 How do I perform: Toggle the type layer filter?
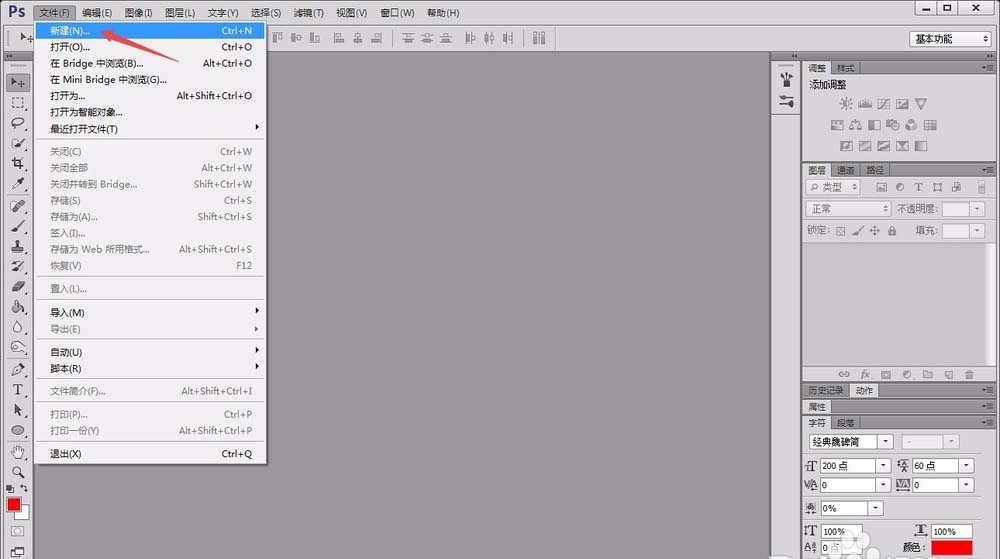(x=918, y=187)
